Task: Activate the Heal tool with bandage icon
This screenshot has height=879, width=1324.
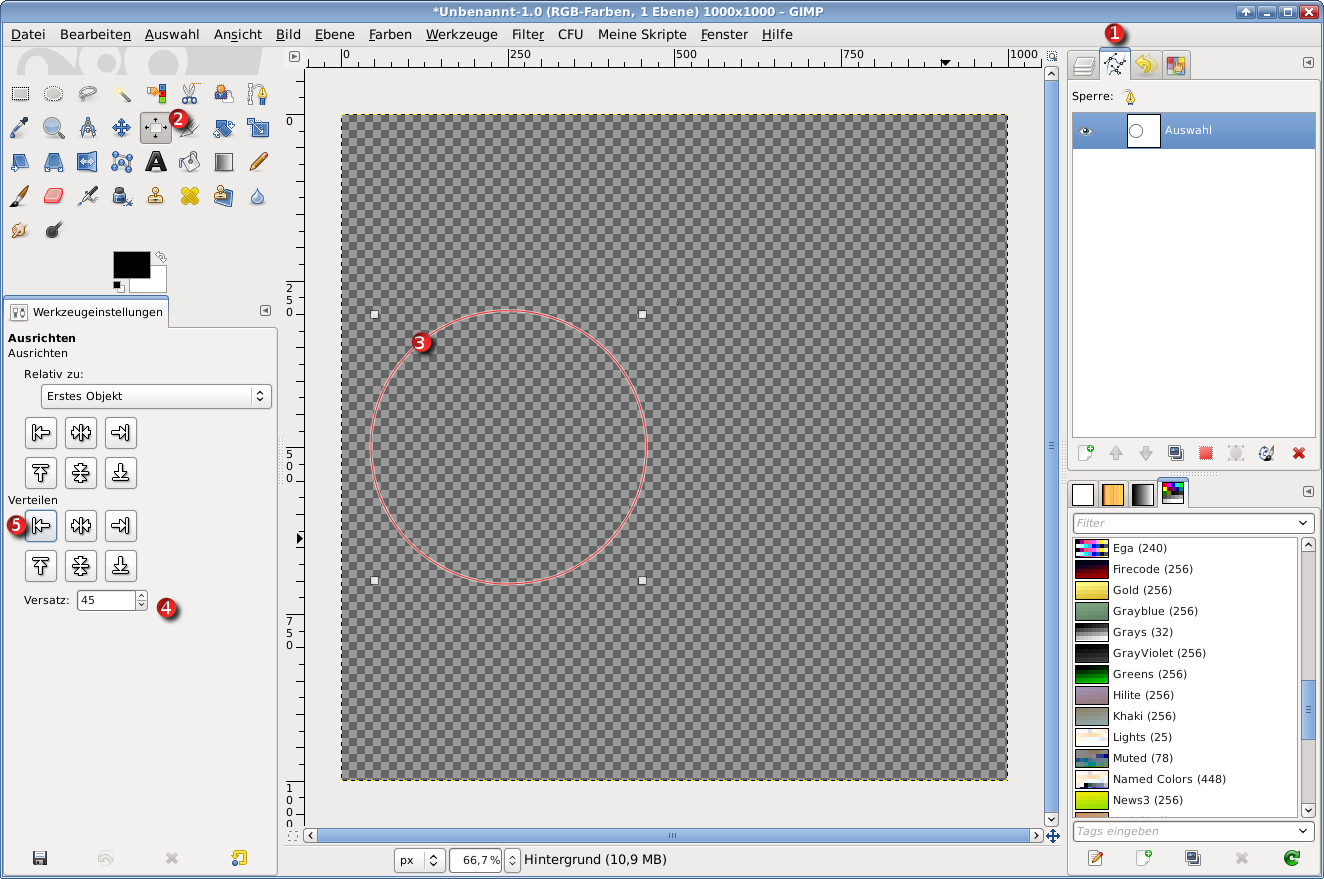Action: (x=190, y=195)
